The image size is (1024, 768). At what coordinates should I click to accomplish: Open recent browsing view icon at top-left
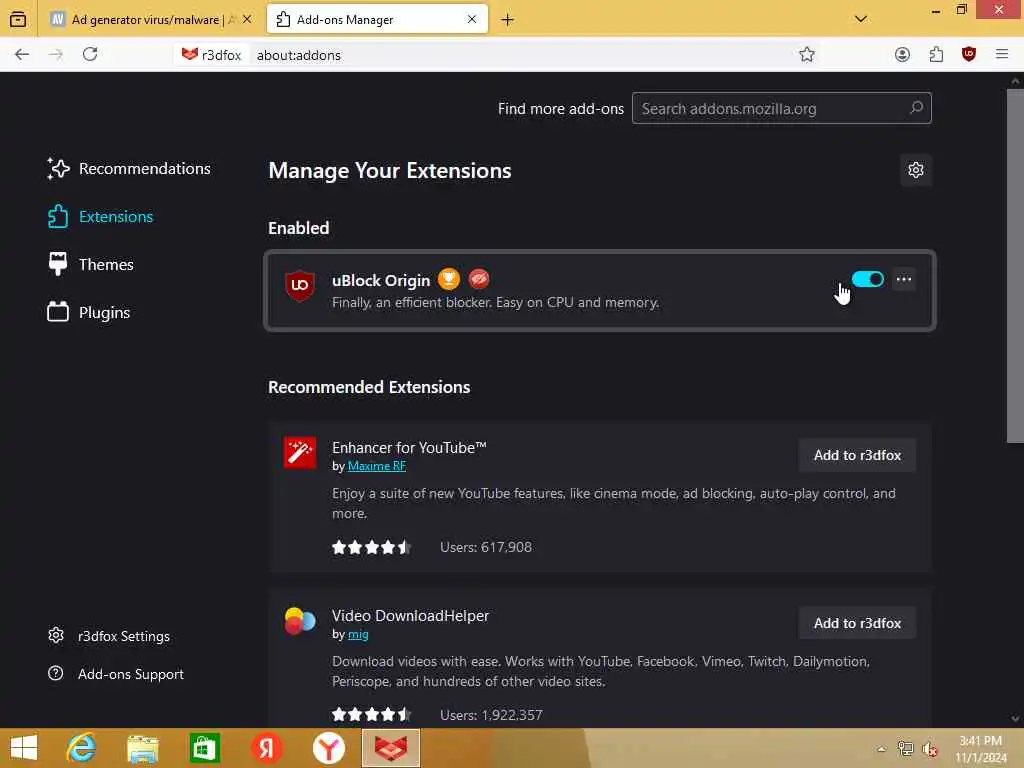pyautogui.click(x=18, y=20)
